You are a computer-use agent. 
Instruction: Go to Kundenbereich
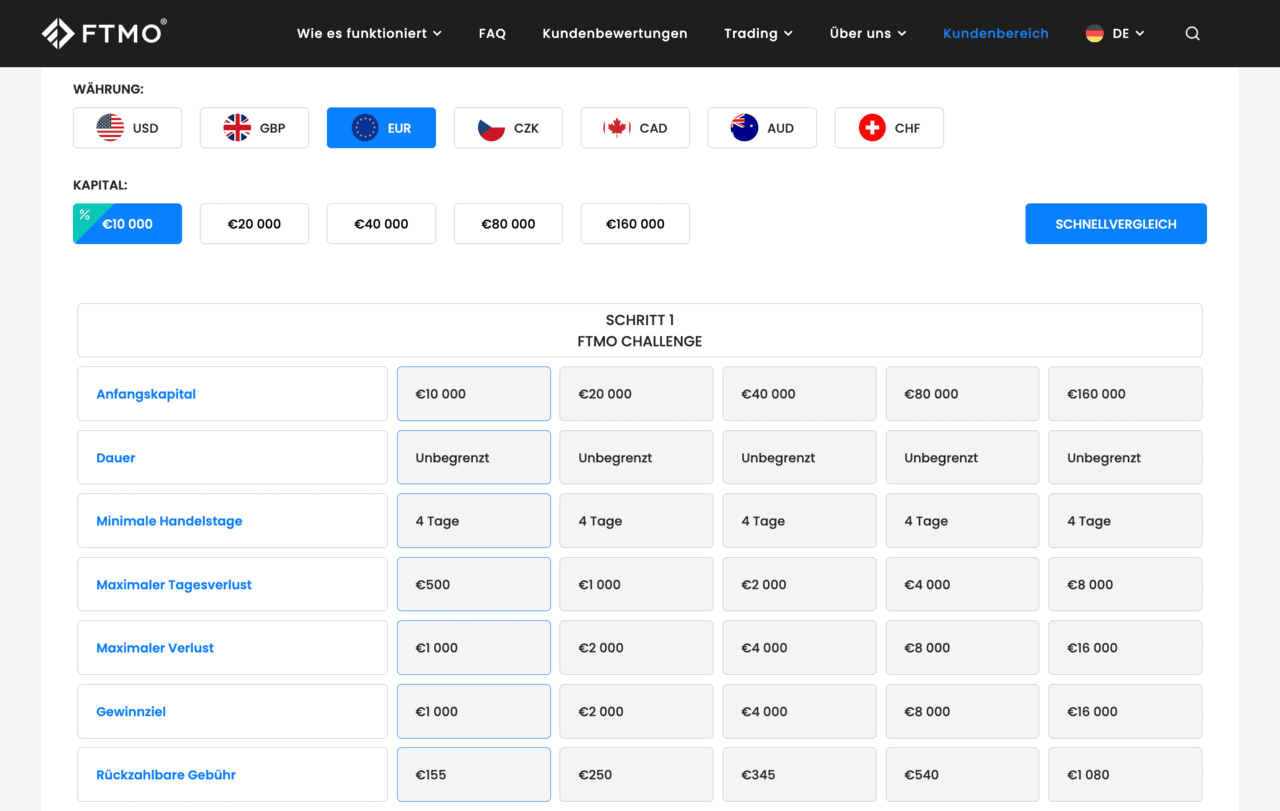(x=996, y=33)
